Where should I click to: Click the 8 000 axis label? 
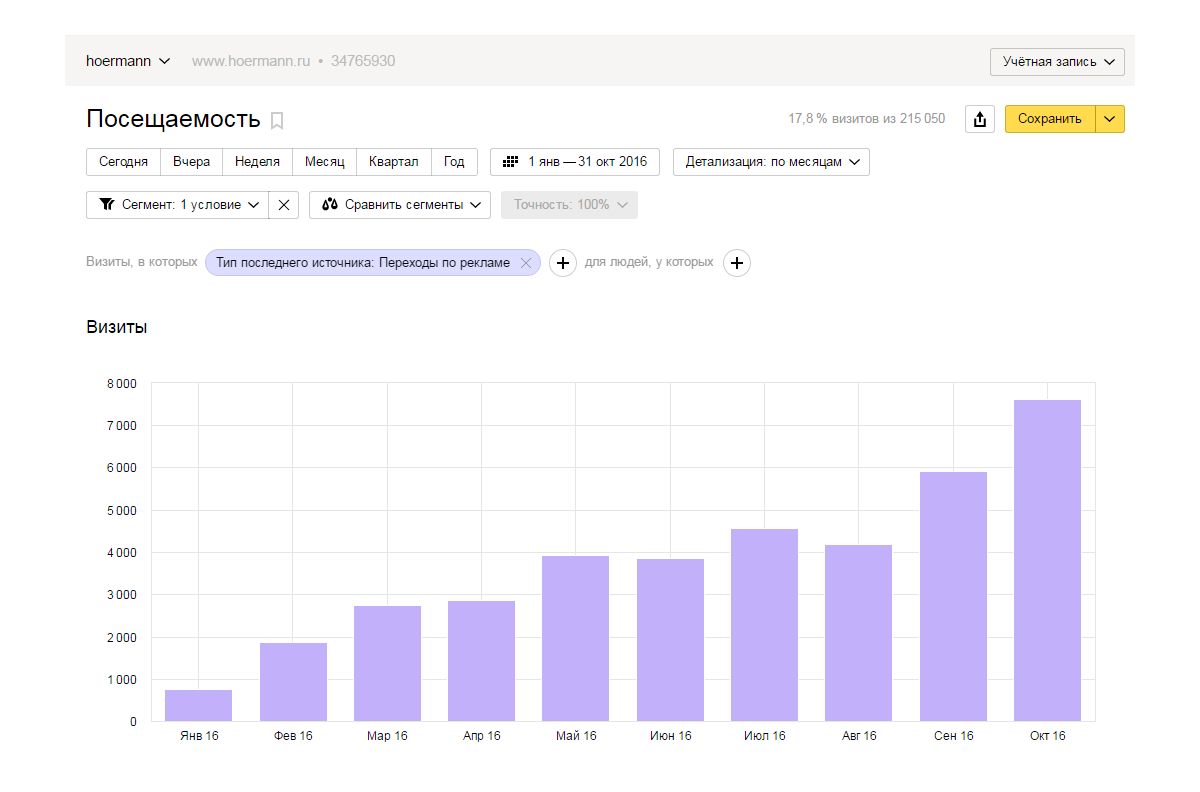coord(120,383)
